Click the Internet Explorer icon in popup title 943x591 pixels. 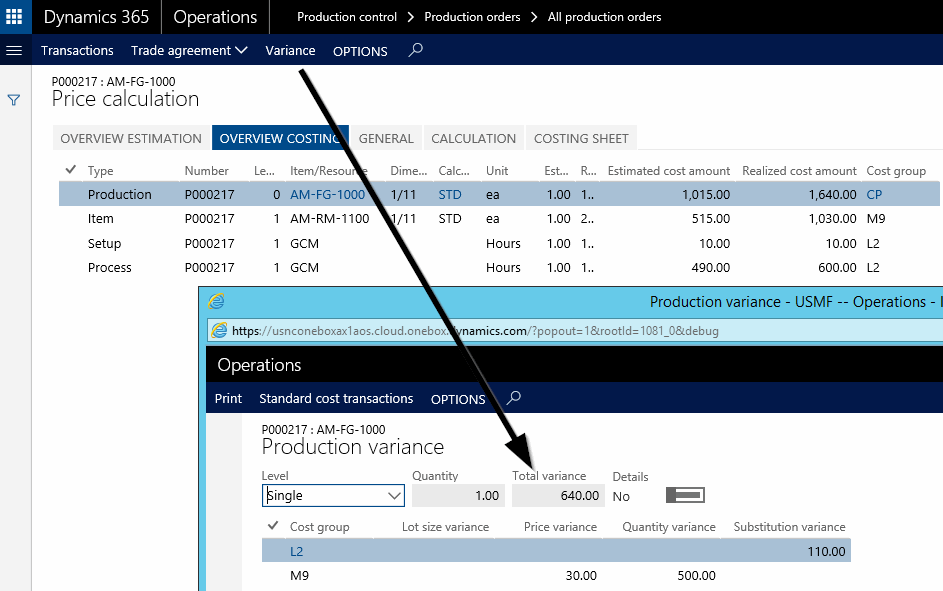pyautogui.click(x=216, y=302)
